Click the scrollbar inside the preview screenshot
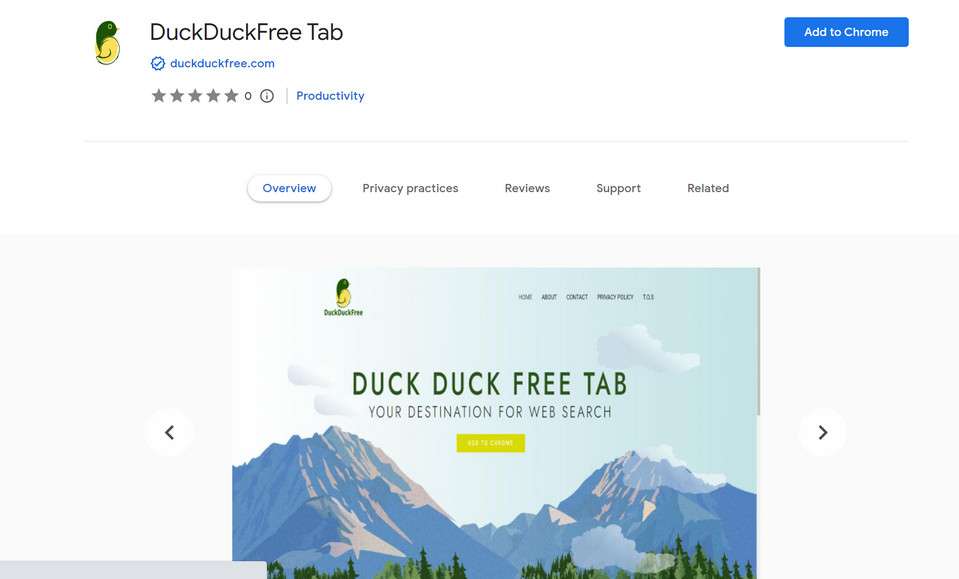This screenshot has width=959, height=579. 758,341
